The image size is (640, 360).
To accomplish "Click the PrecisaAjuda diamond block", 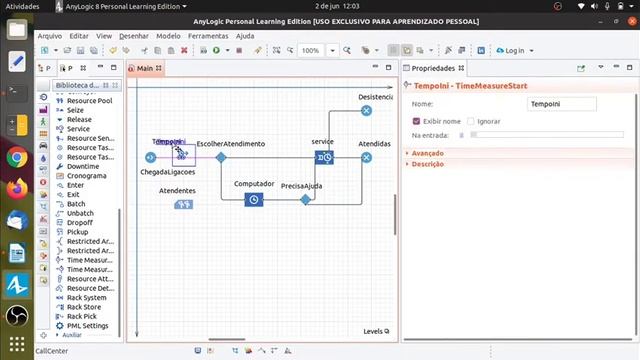I will pos(305,200).
